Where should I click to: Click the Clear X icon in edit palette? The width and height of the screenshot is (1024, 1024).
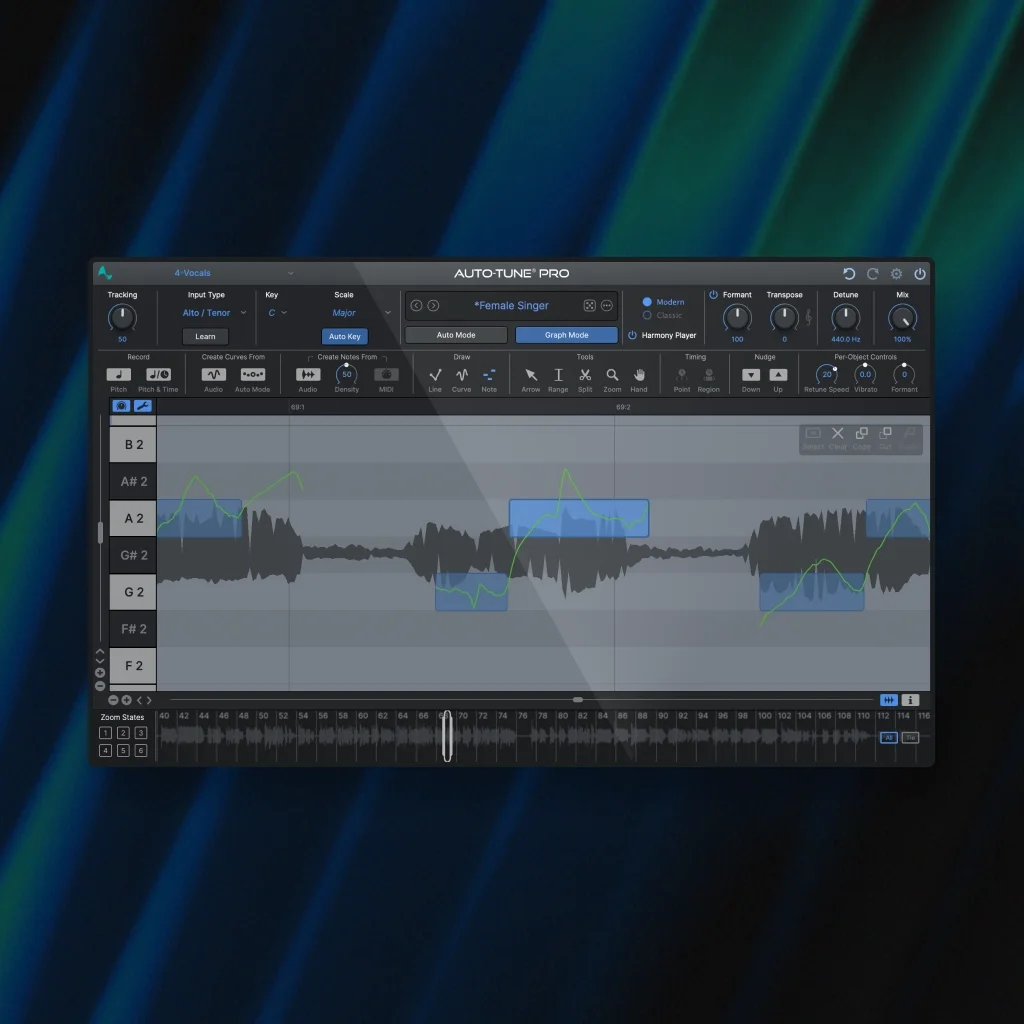[x=838, y=433]
